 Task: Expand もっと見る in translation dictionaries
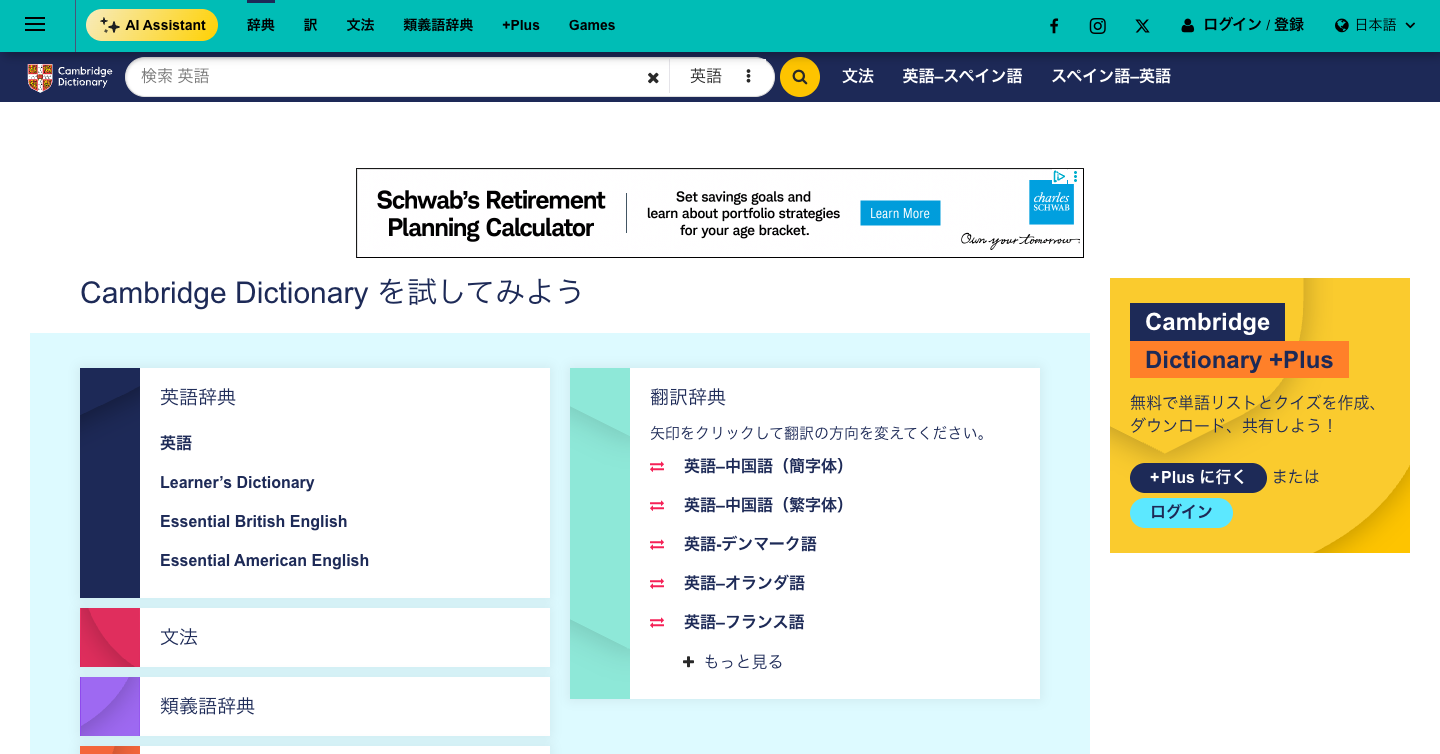click(733, 661)
